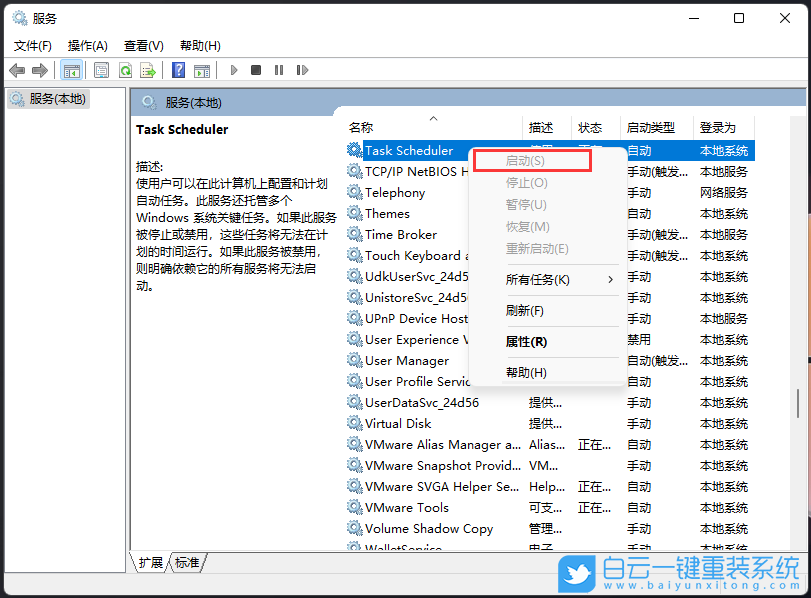This screenshot has height=598, width=811.
Task: Open the 查看 menu
Action: 143,45
